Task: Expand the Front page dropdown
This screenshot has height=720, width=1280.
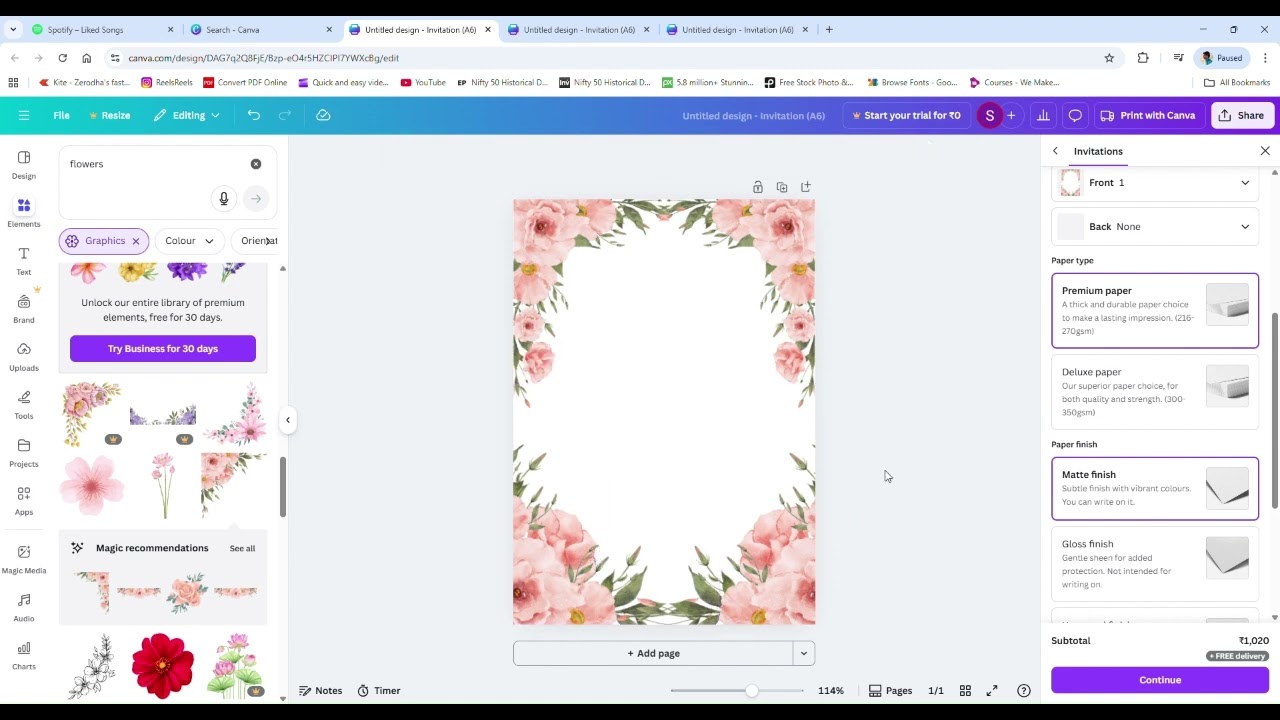Action: 1155,183
